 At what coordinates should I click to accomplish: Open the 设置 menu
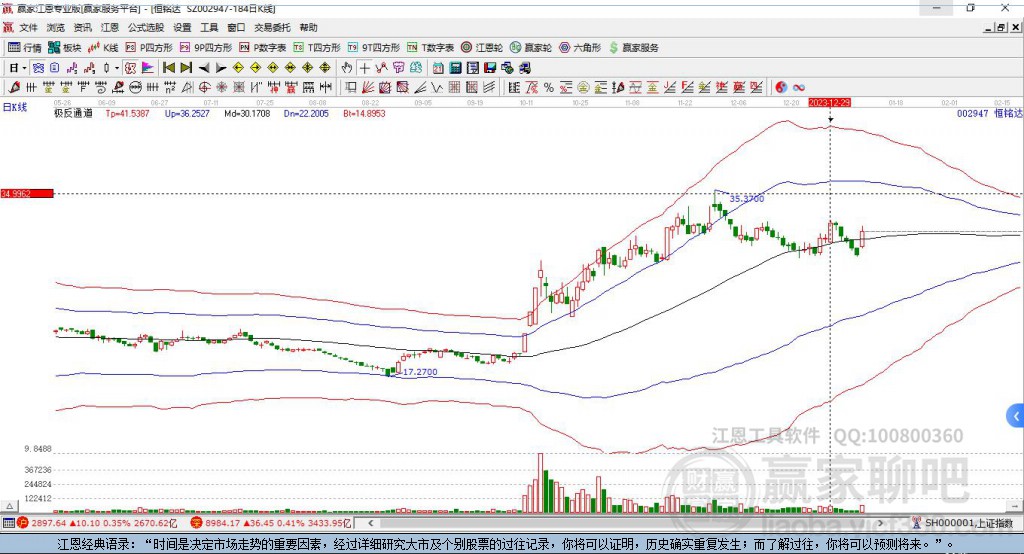[182, 27]
